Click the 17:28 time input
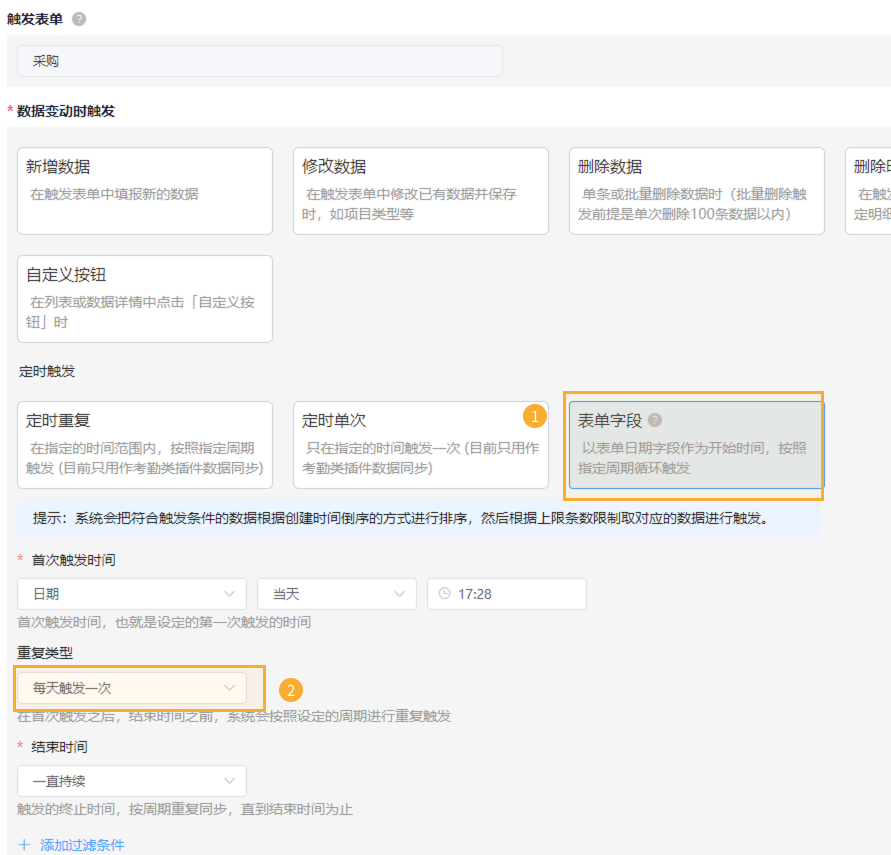The width and height of the screenshot is (891, 855). click(507, 594)
